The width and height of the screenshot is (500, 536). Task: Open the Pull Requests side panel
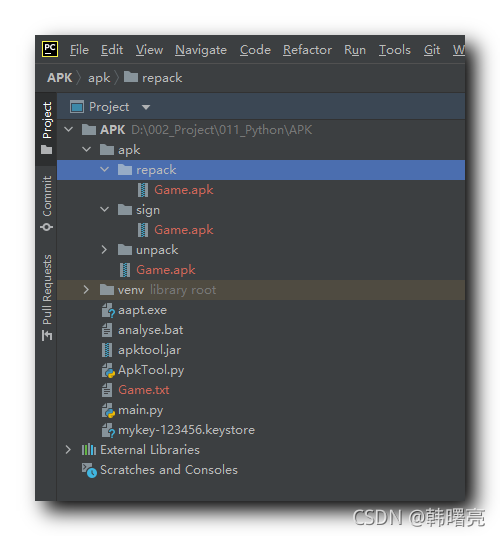click(46, 297)
